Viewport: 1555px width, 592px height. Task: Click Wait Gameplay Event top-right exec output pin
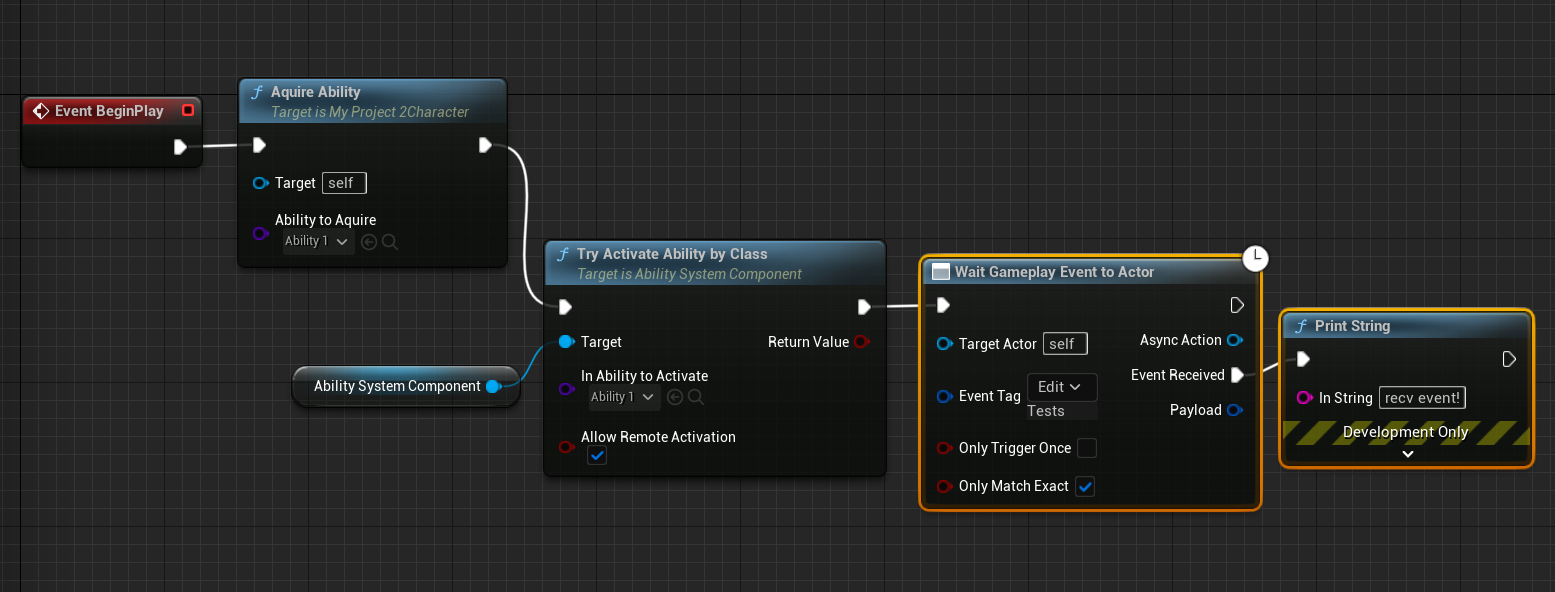coord(1237,305)
